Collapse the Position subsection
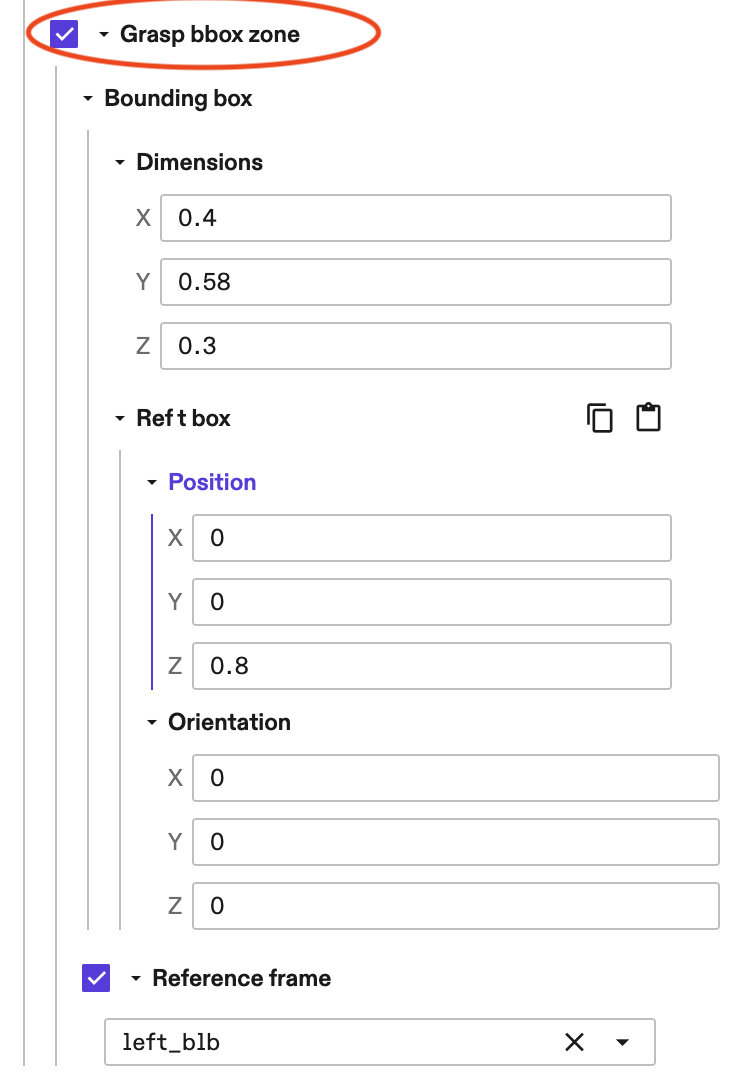Screen dimensions: 744x1078 tap(152, 483)
